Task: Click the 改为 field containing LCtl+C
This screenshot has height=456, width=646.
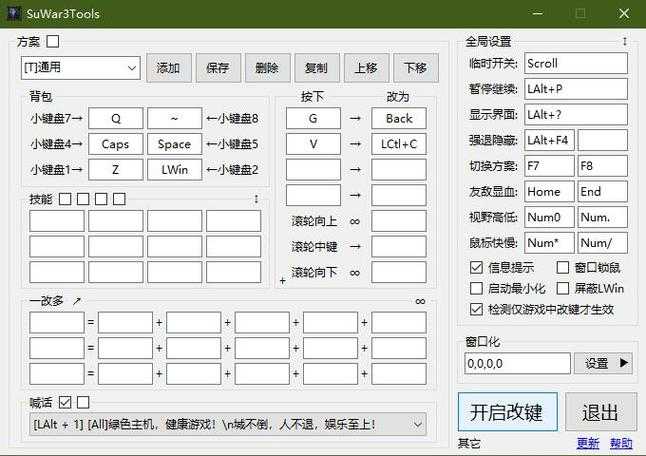Action: [x=399, y=144]
